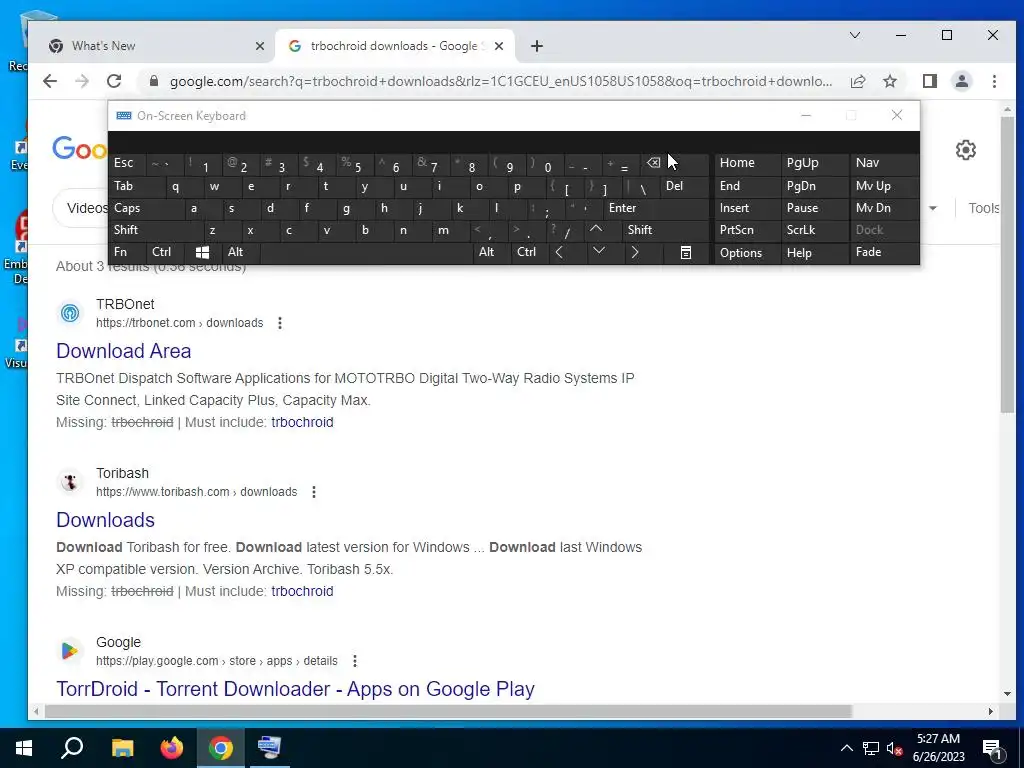This screenshot has width=1024, height=768.
Task: Show hidden system tray icons
Action: 846,748
